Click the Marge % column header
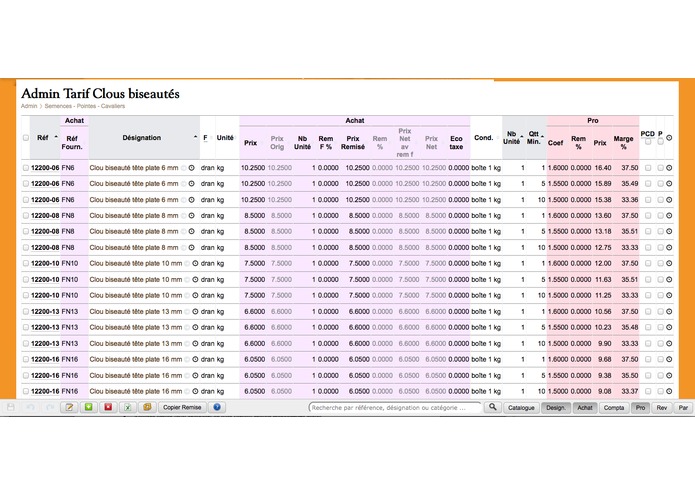 click(x=623, y=142)
